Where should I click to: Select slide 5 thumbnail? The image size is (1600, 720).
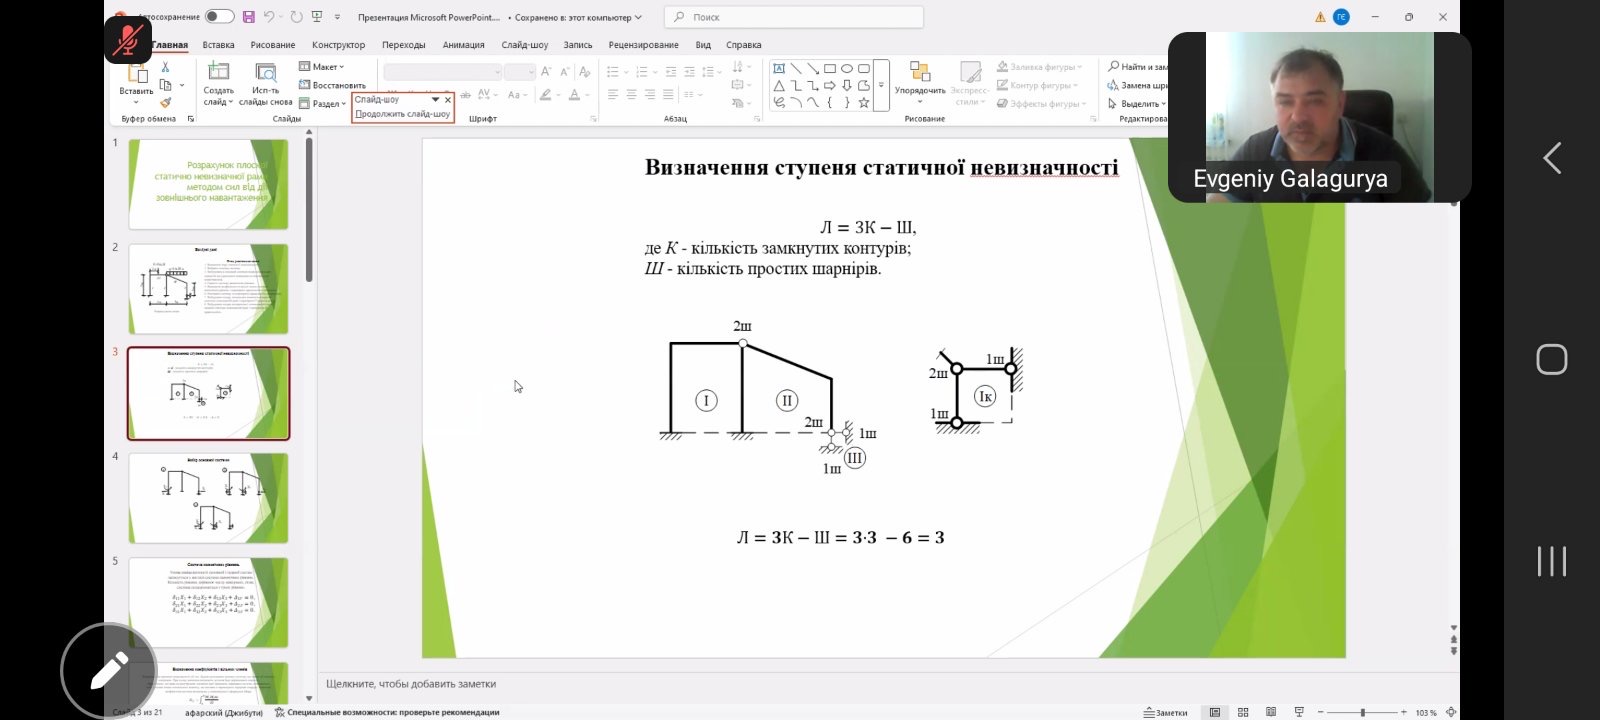[208, 602]
